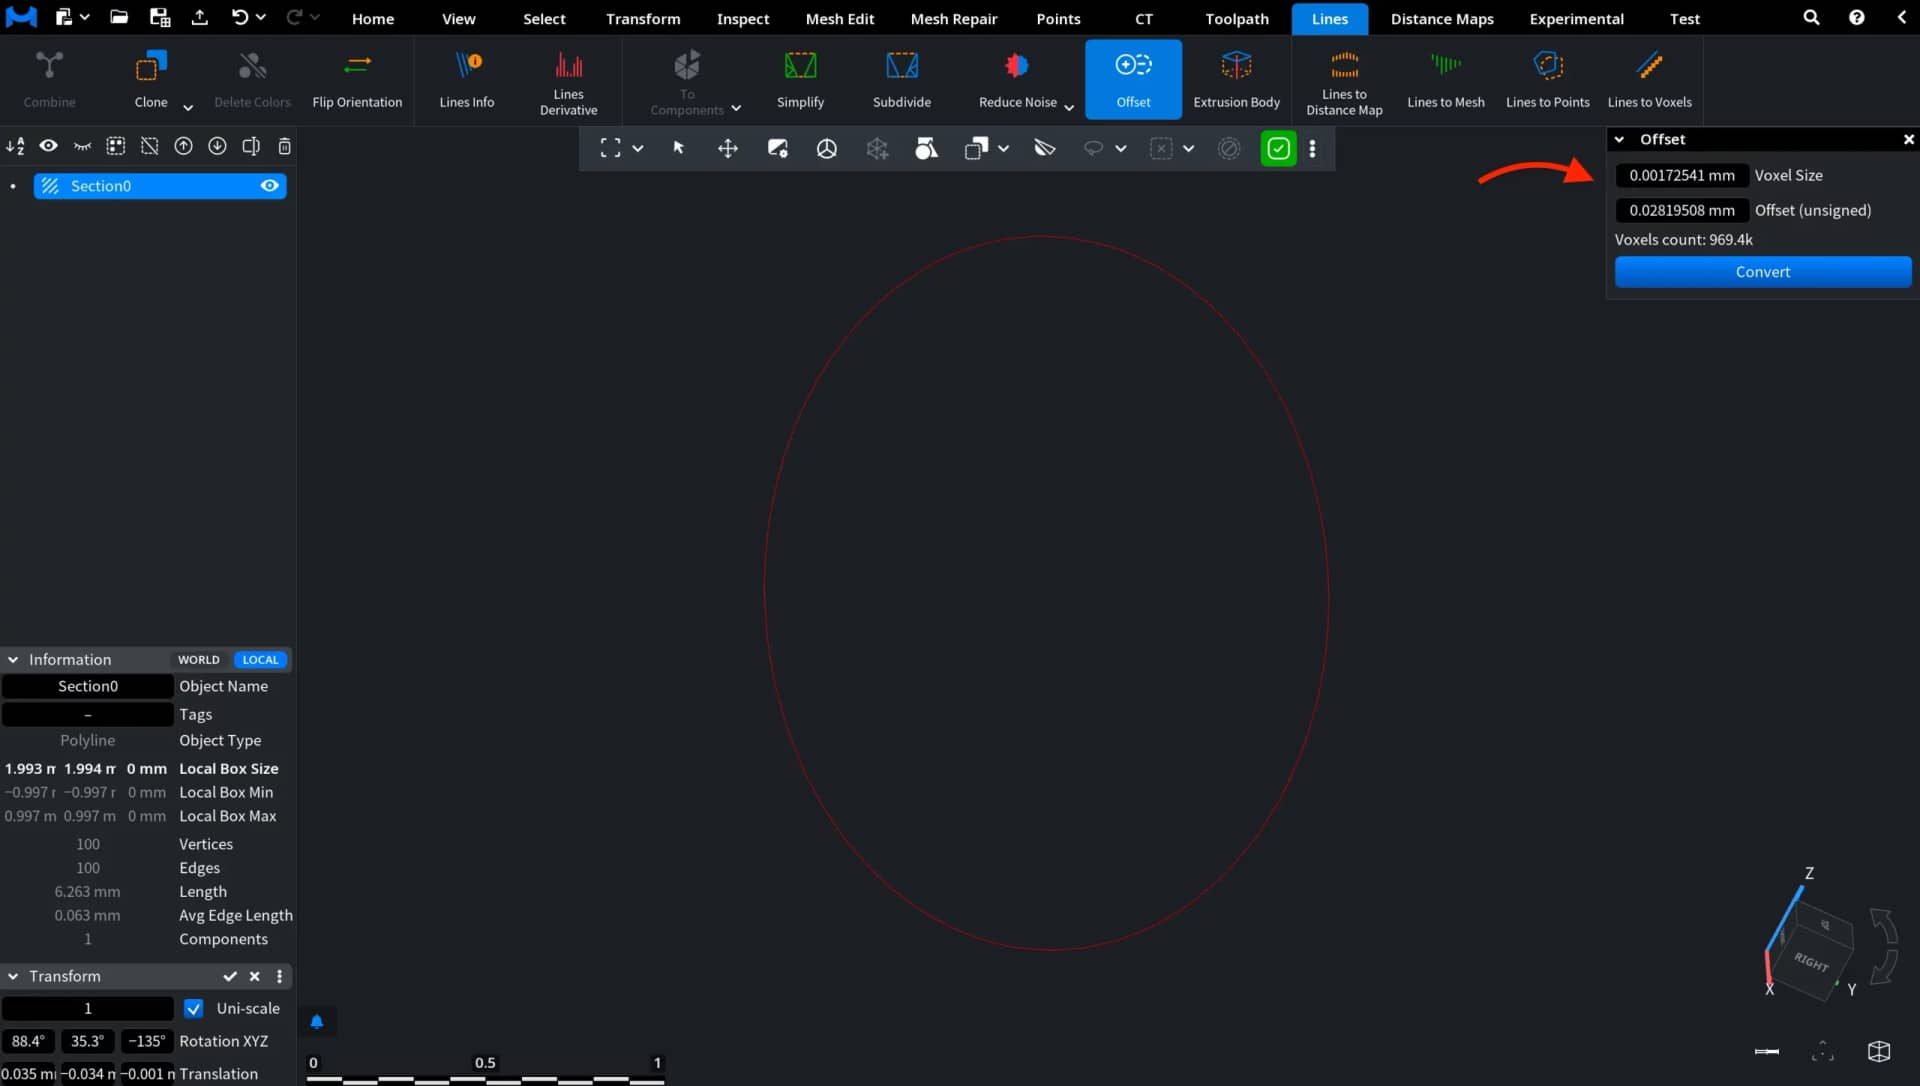
Task: Switch to the Distance Maps tab
Action: (1441, 18)
